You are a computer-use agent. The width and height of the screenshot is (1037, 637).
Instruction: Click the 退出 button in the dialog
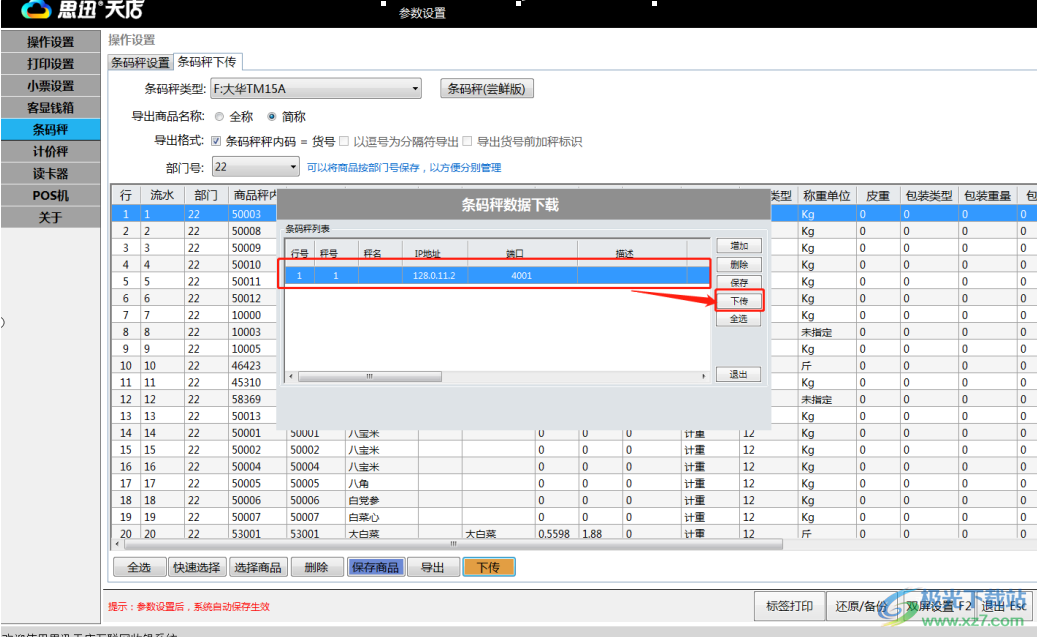tap(739, 374)
